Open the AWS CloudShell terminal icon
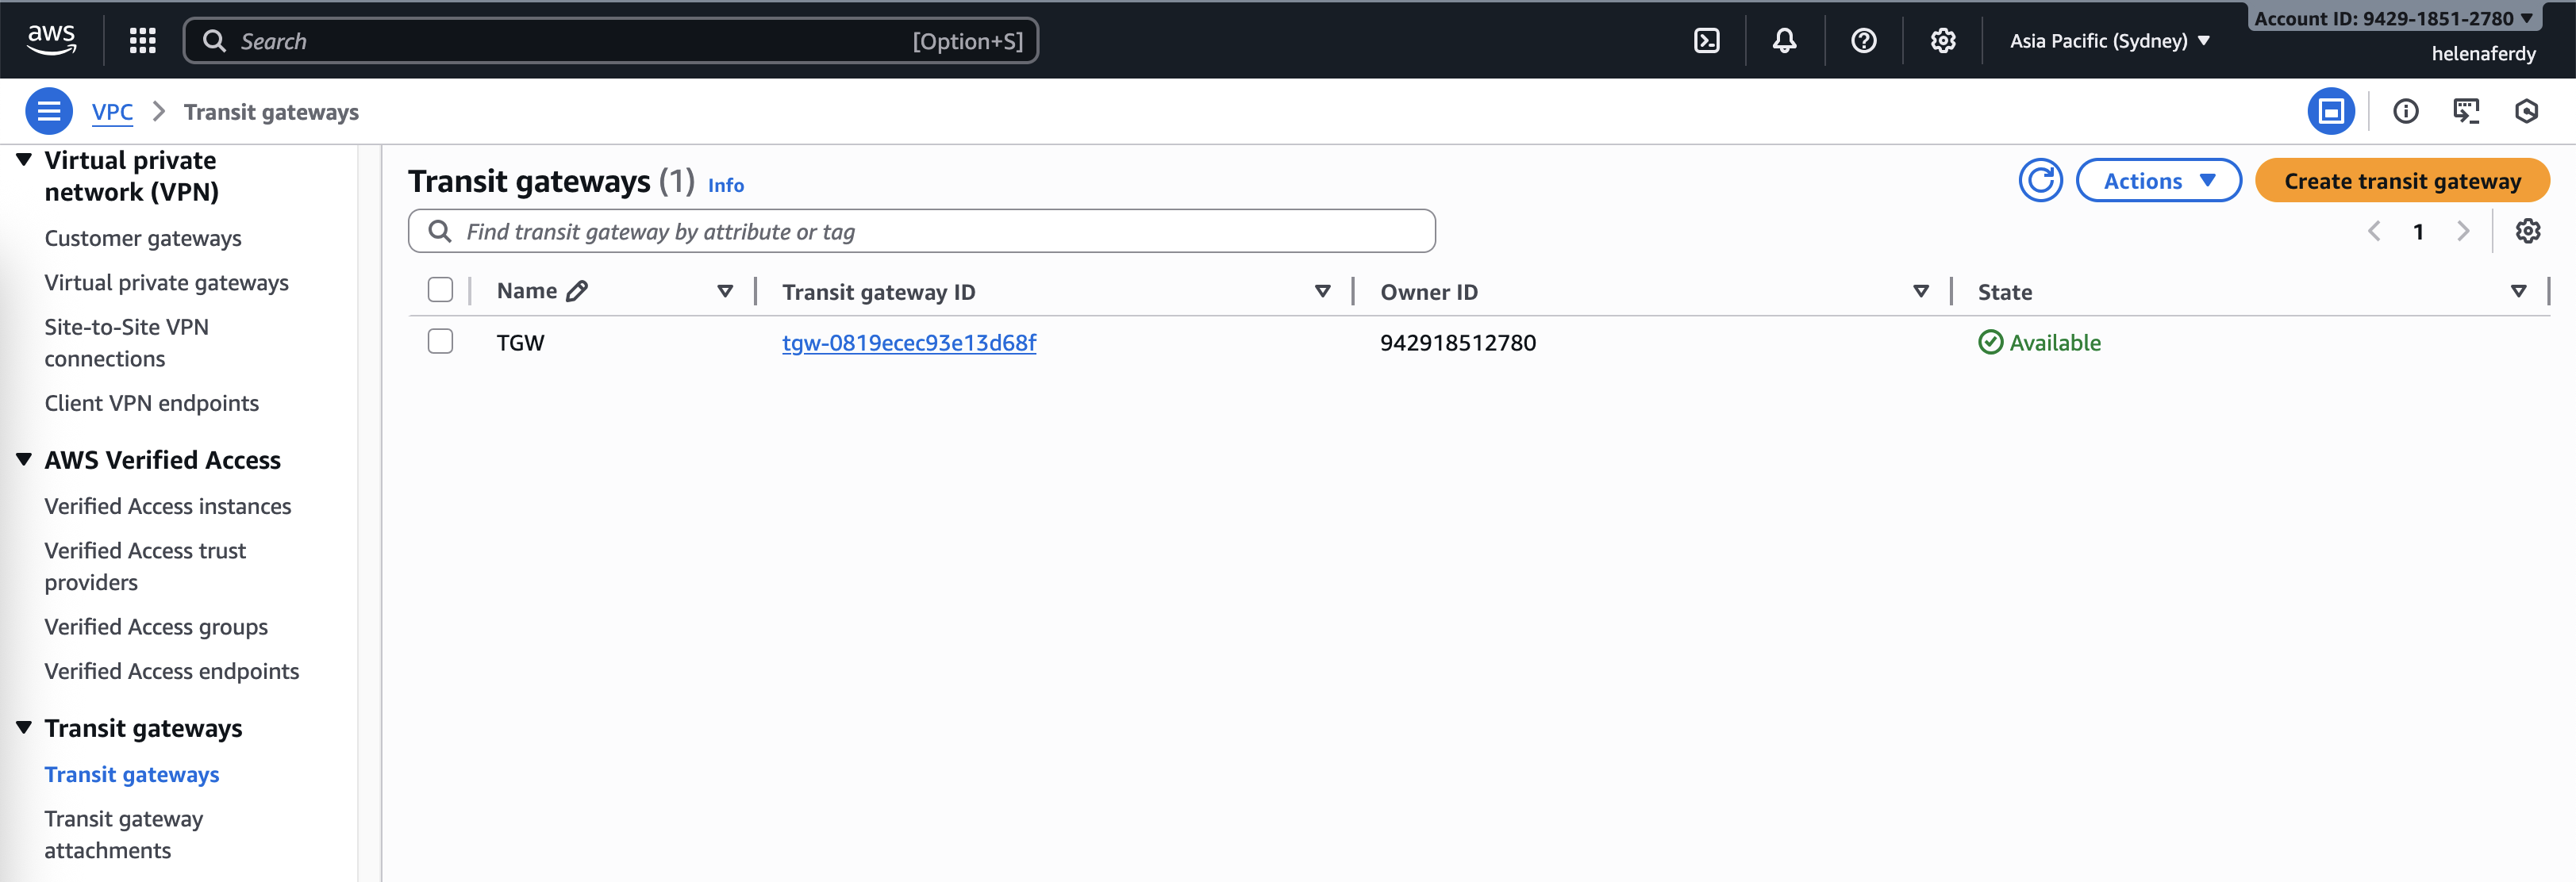This screenshot has height=882, width=2576. pos(1706,41)
